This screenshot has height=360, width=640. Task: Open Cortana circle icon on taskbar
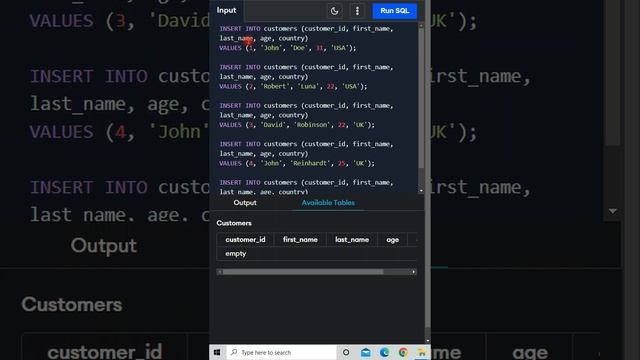[x=346, y=352]
